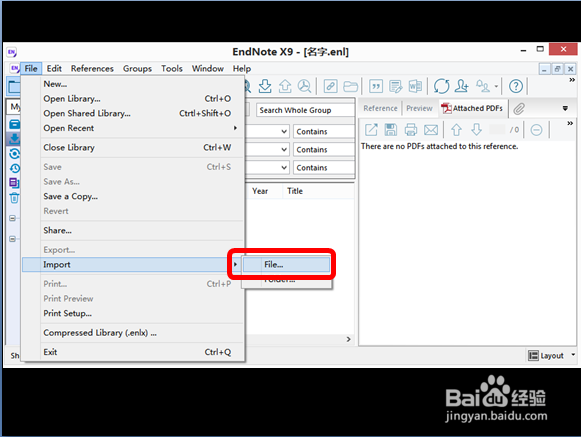Click the Sync Status sidebar icon

coord(14,153)
